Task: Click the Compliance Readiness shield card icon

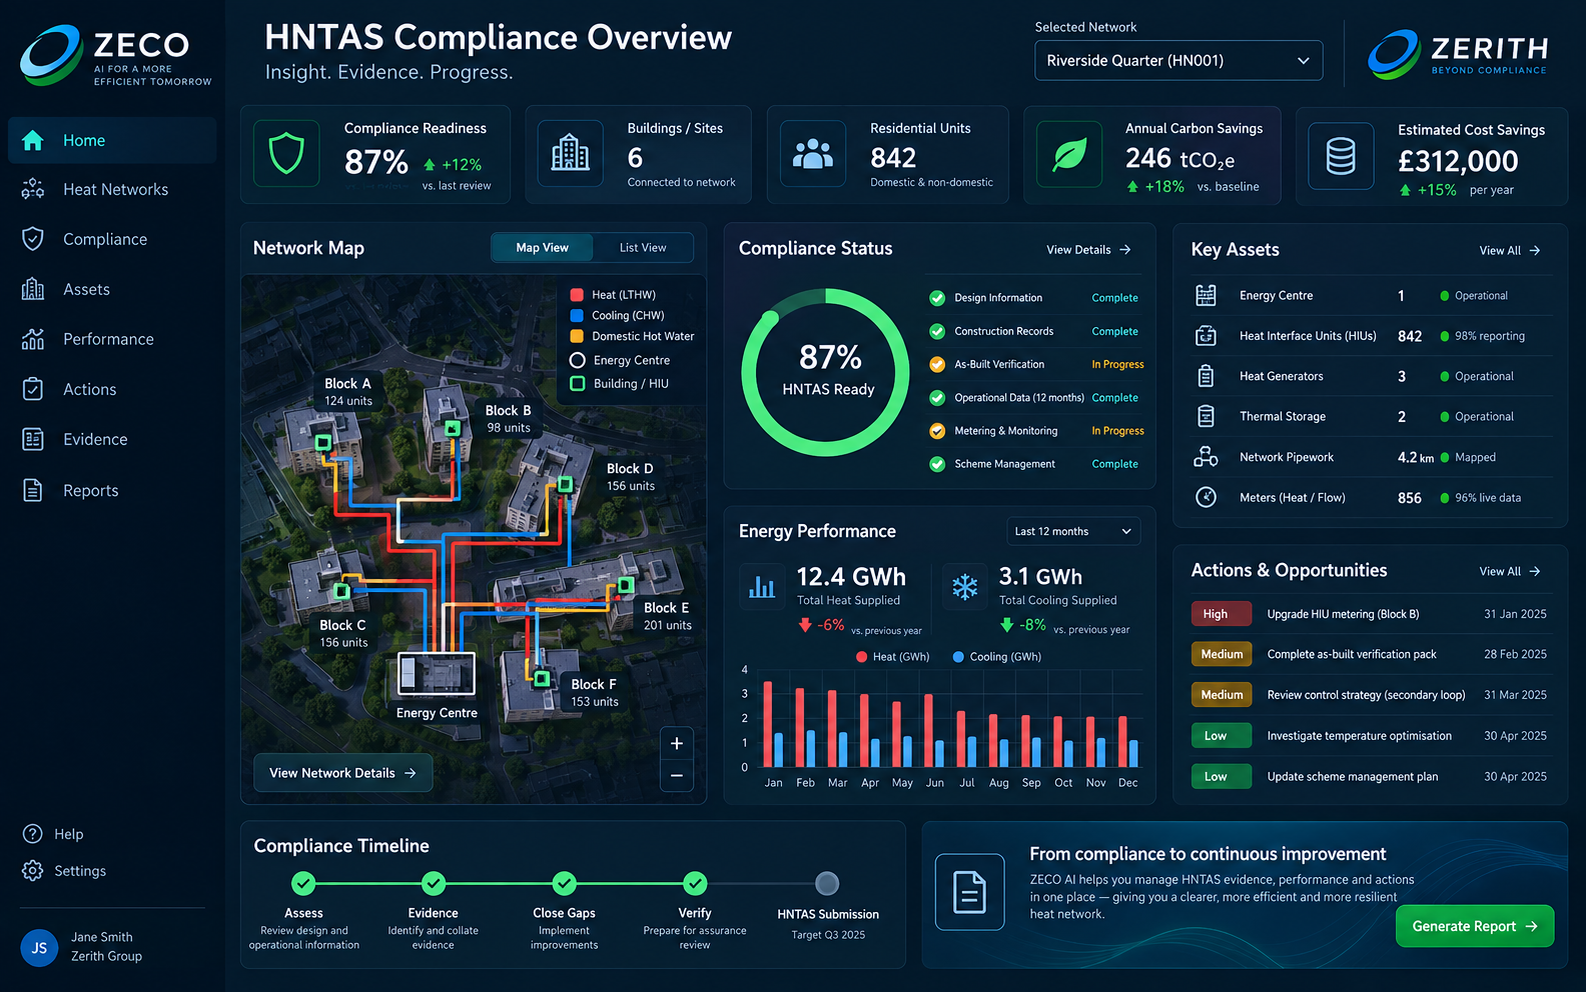Action: 287,154
